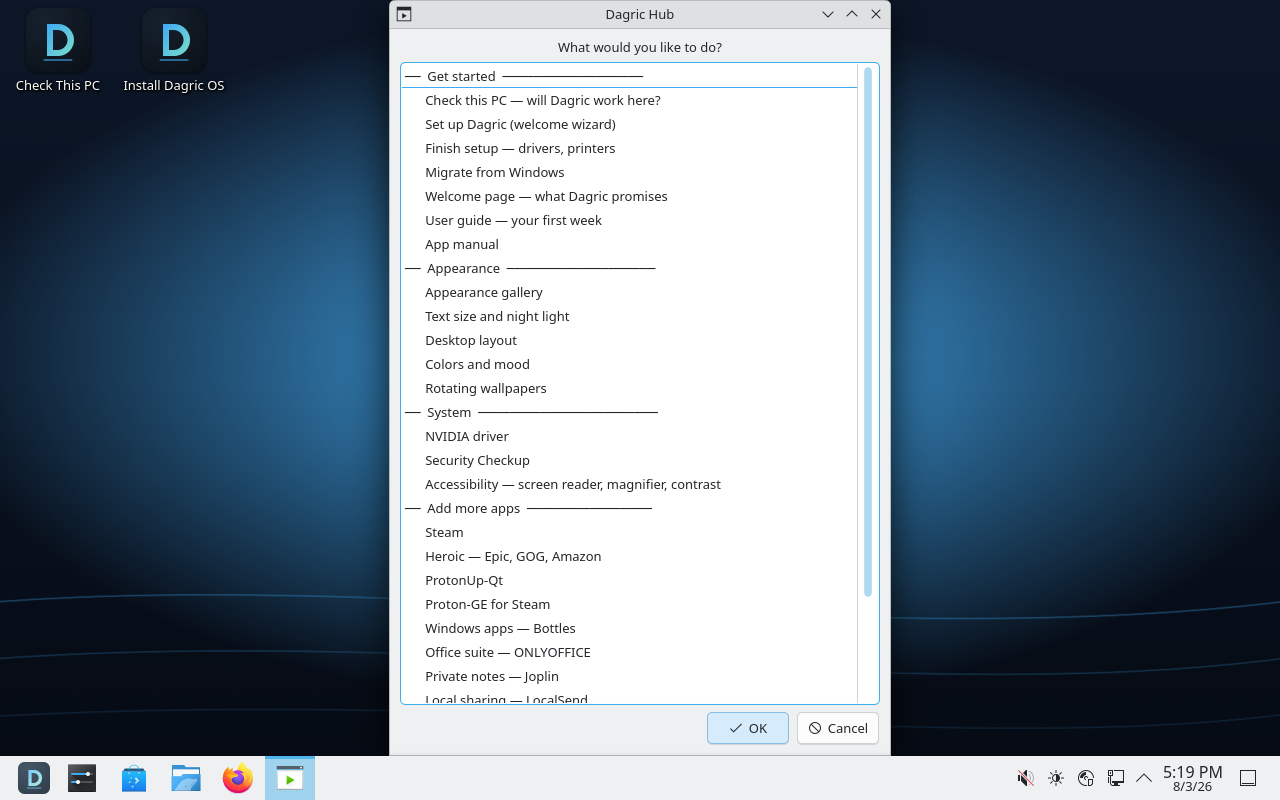Open the brightness tray icon
The width and height of the screenshot is (1280, 800).
tap(1056, 778)
